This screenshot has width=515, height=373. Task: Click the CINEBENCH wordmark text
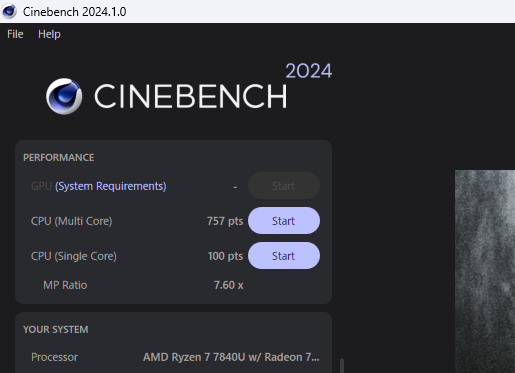point(191,96)
